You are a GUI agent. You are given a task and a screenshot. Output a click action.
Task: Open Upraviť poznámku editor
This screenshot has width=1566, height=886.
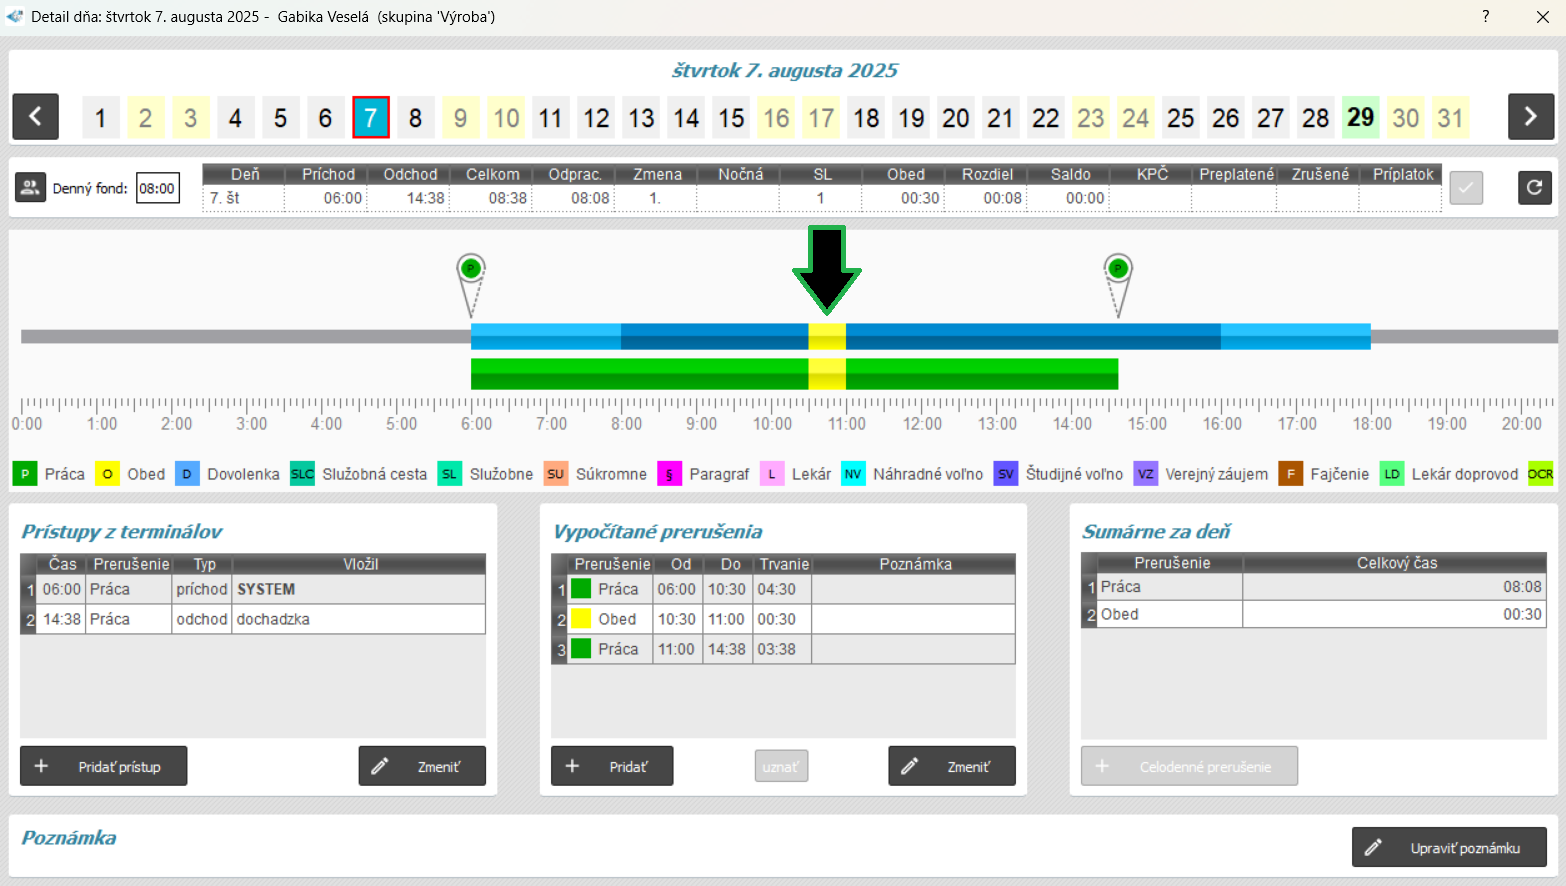click(x=1449, y=847)
